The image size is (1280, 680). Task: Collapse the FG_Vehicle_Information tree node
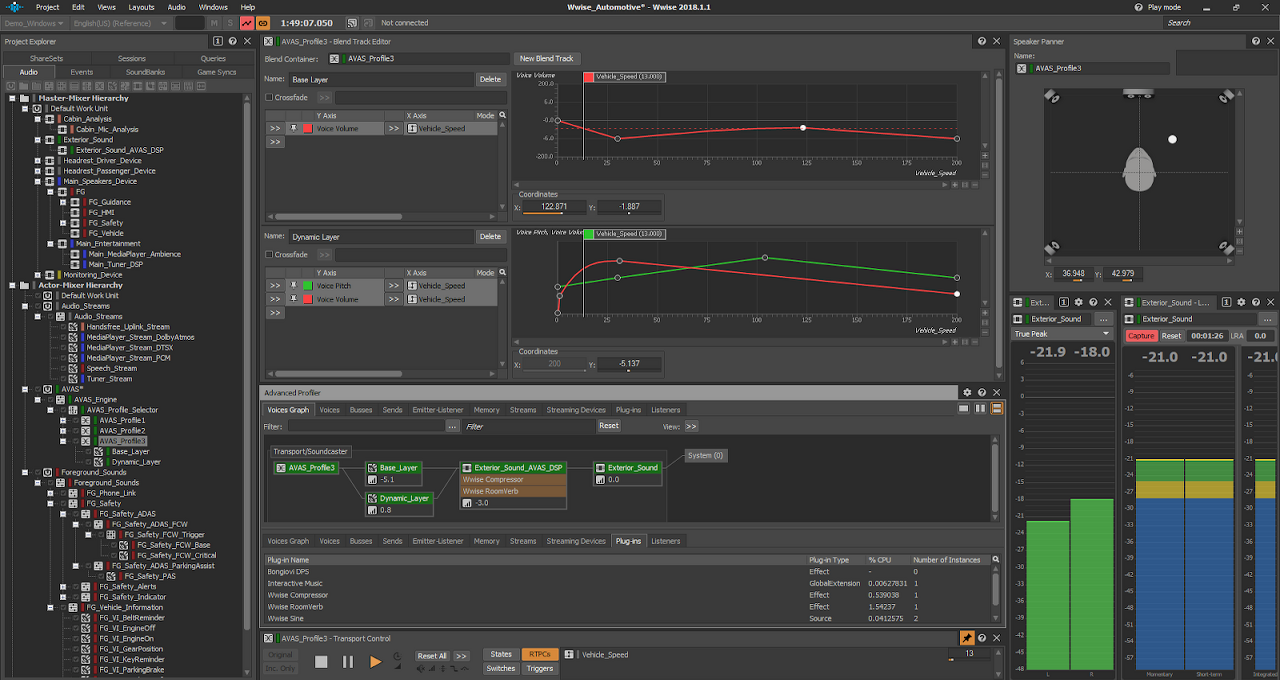(x=49, y=607)
